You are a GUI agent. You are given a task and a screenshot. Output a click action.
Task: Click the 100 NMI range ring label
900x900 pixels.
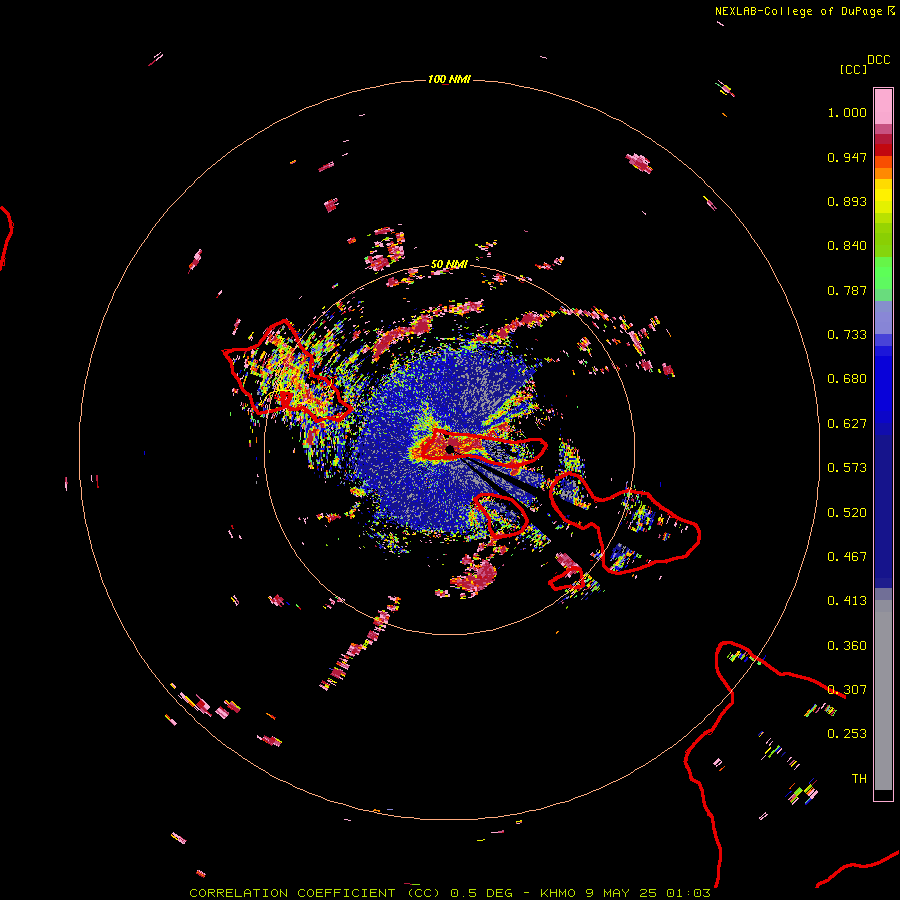coord(449,79)
